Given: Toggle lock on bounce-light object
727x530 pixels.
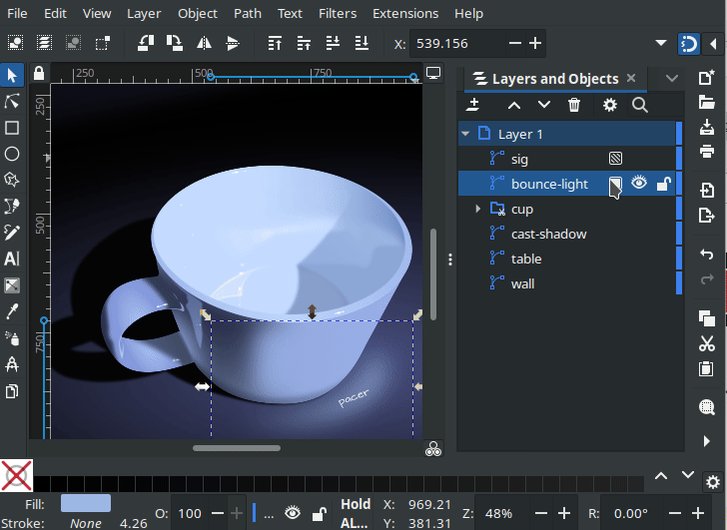Looking at the screenshot, I should [663, 183].
